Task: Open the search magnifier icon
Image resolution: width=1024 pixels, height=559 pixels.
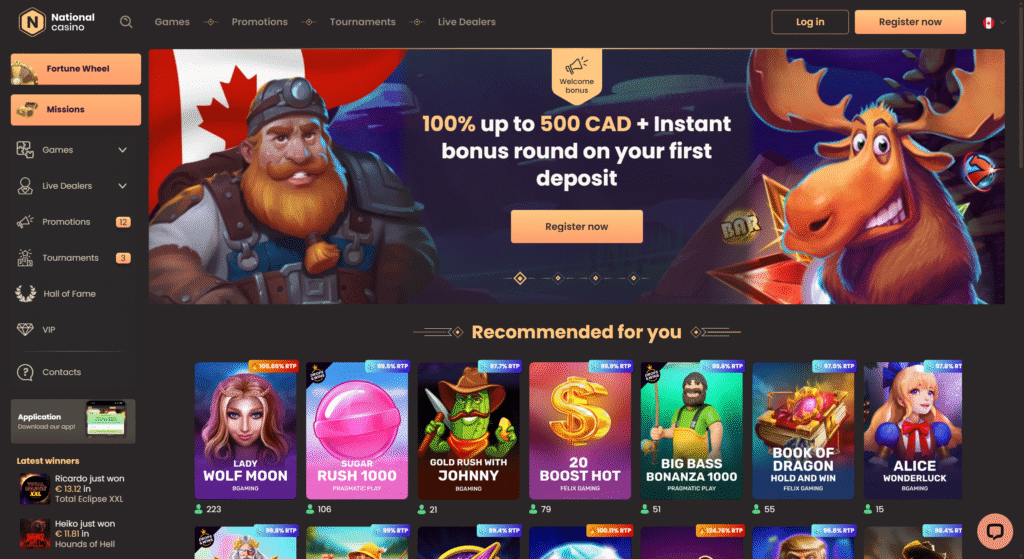Action: tap(126, 22)
